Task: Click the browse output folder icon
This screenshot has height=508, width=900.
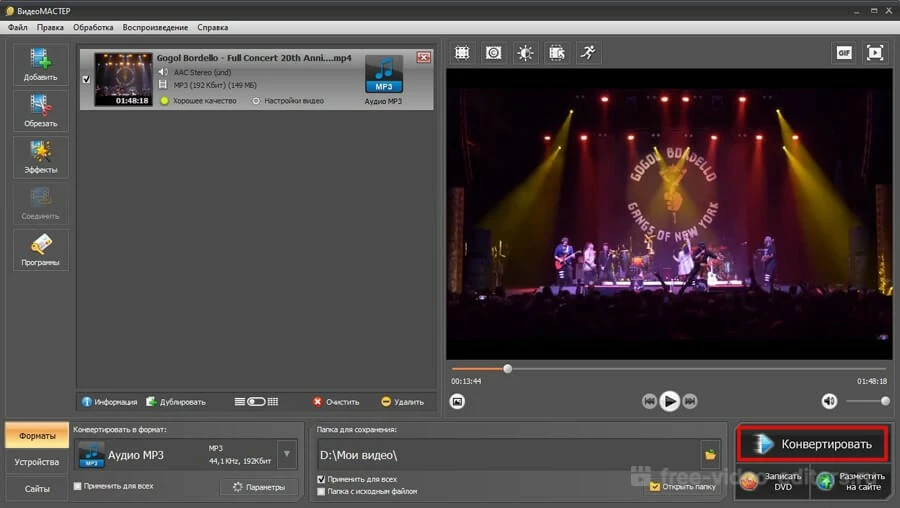Action: click(711, 455)
